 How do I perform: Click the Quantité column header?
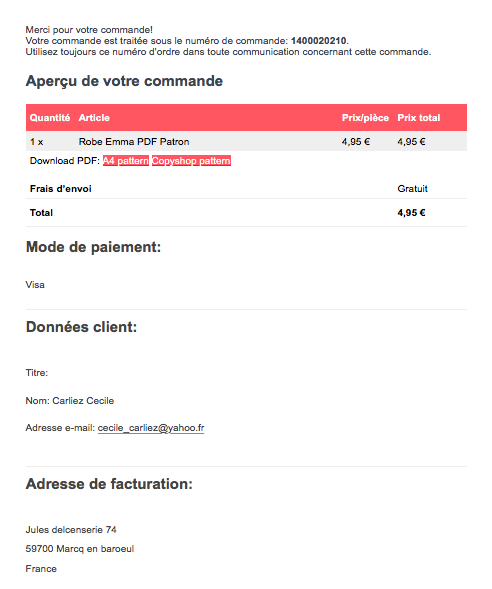click(x=50, y=118)
